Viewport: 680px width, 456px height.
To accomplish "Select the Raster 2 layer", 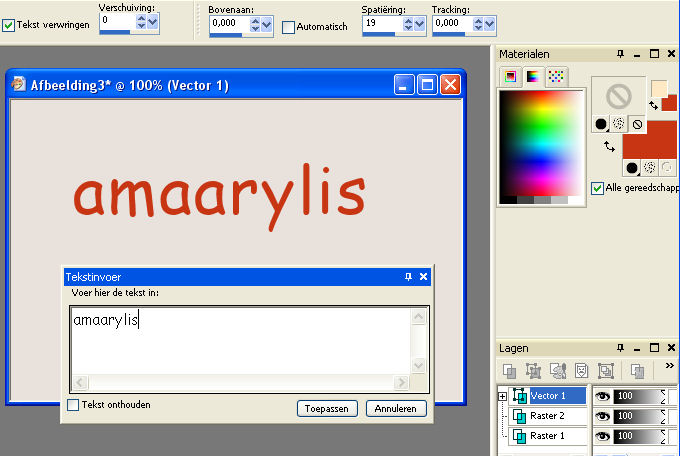I will coord(547,416).
